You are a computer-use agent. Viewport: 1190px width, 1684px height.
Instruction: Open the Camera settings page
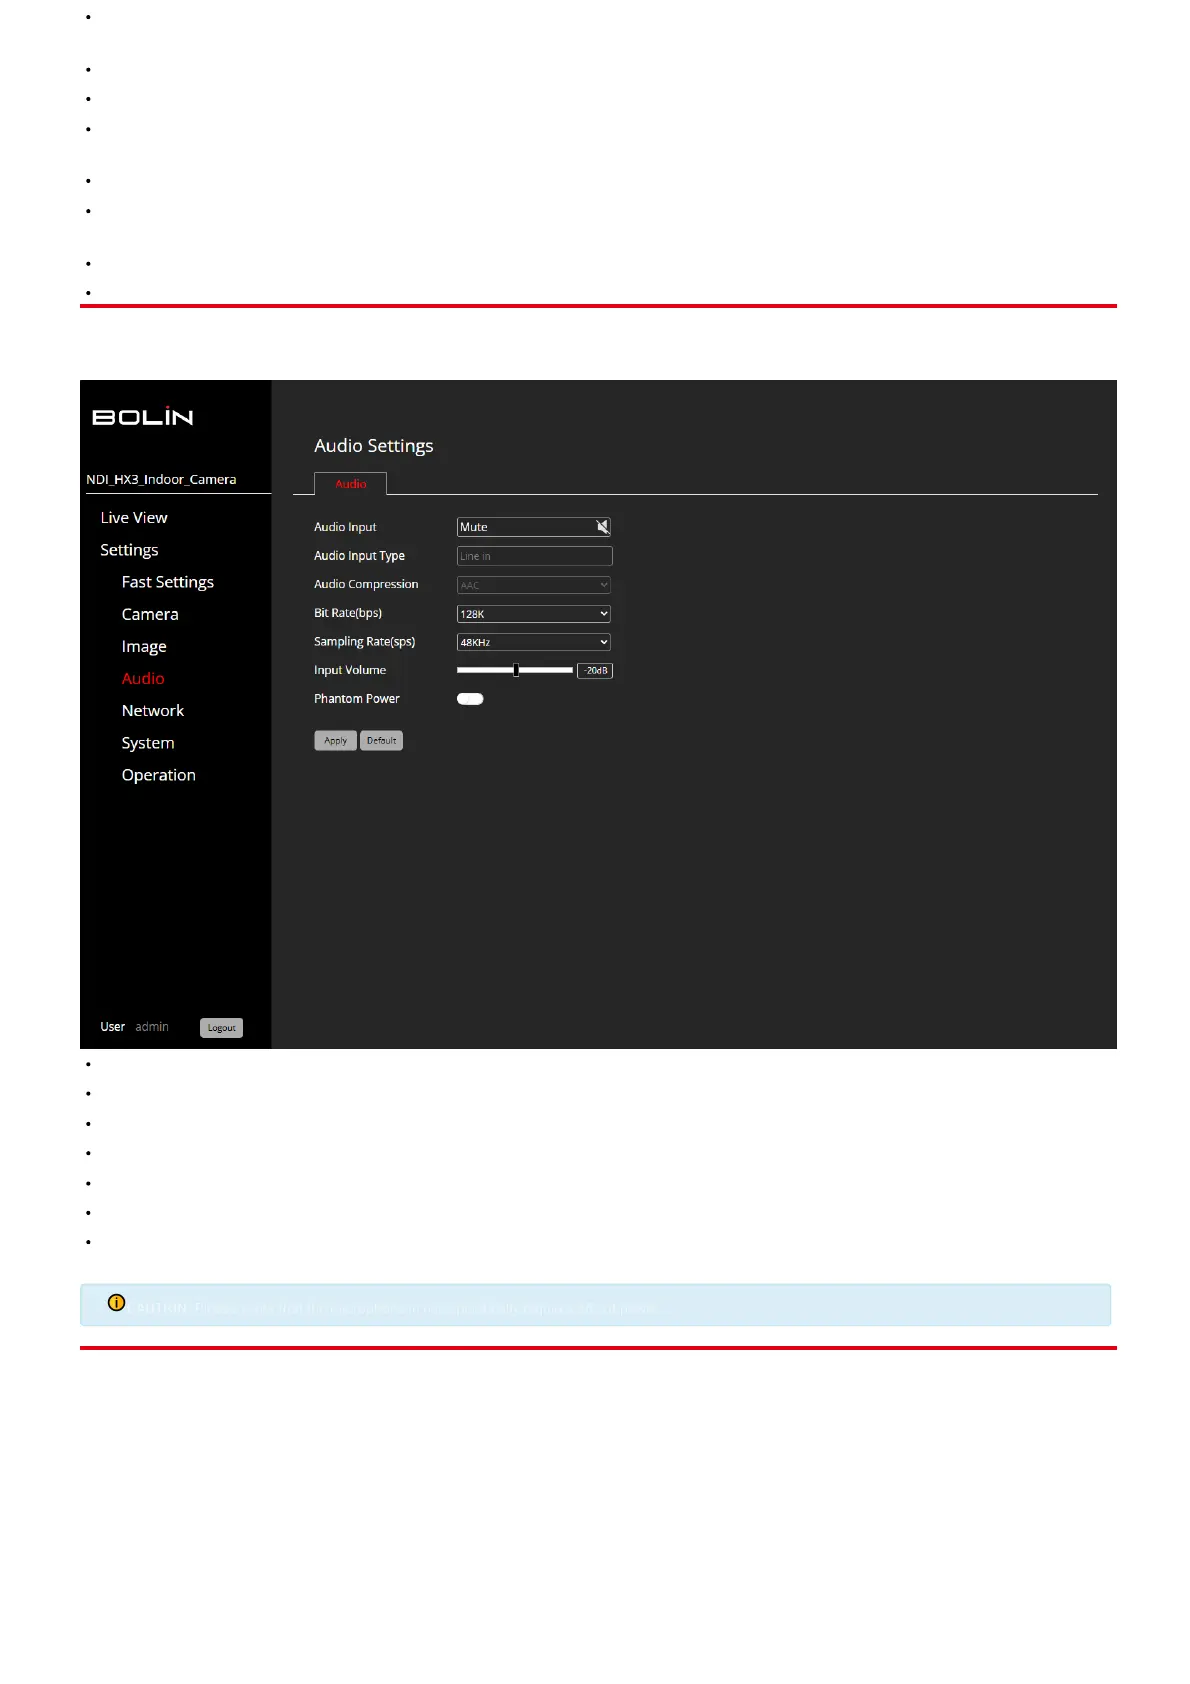click(150, 614)
